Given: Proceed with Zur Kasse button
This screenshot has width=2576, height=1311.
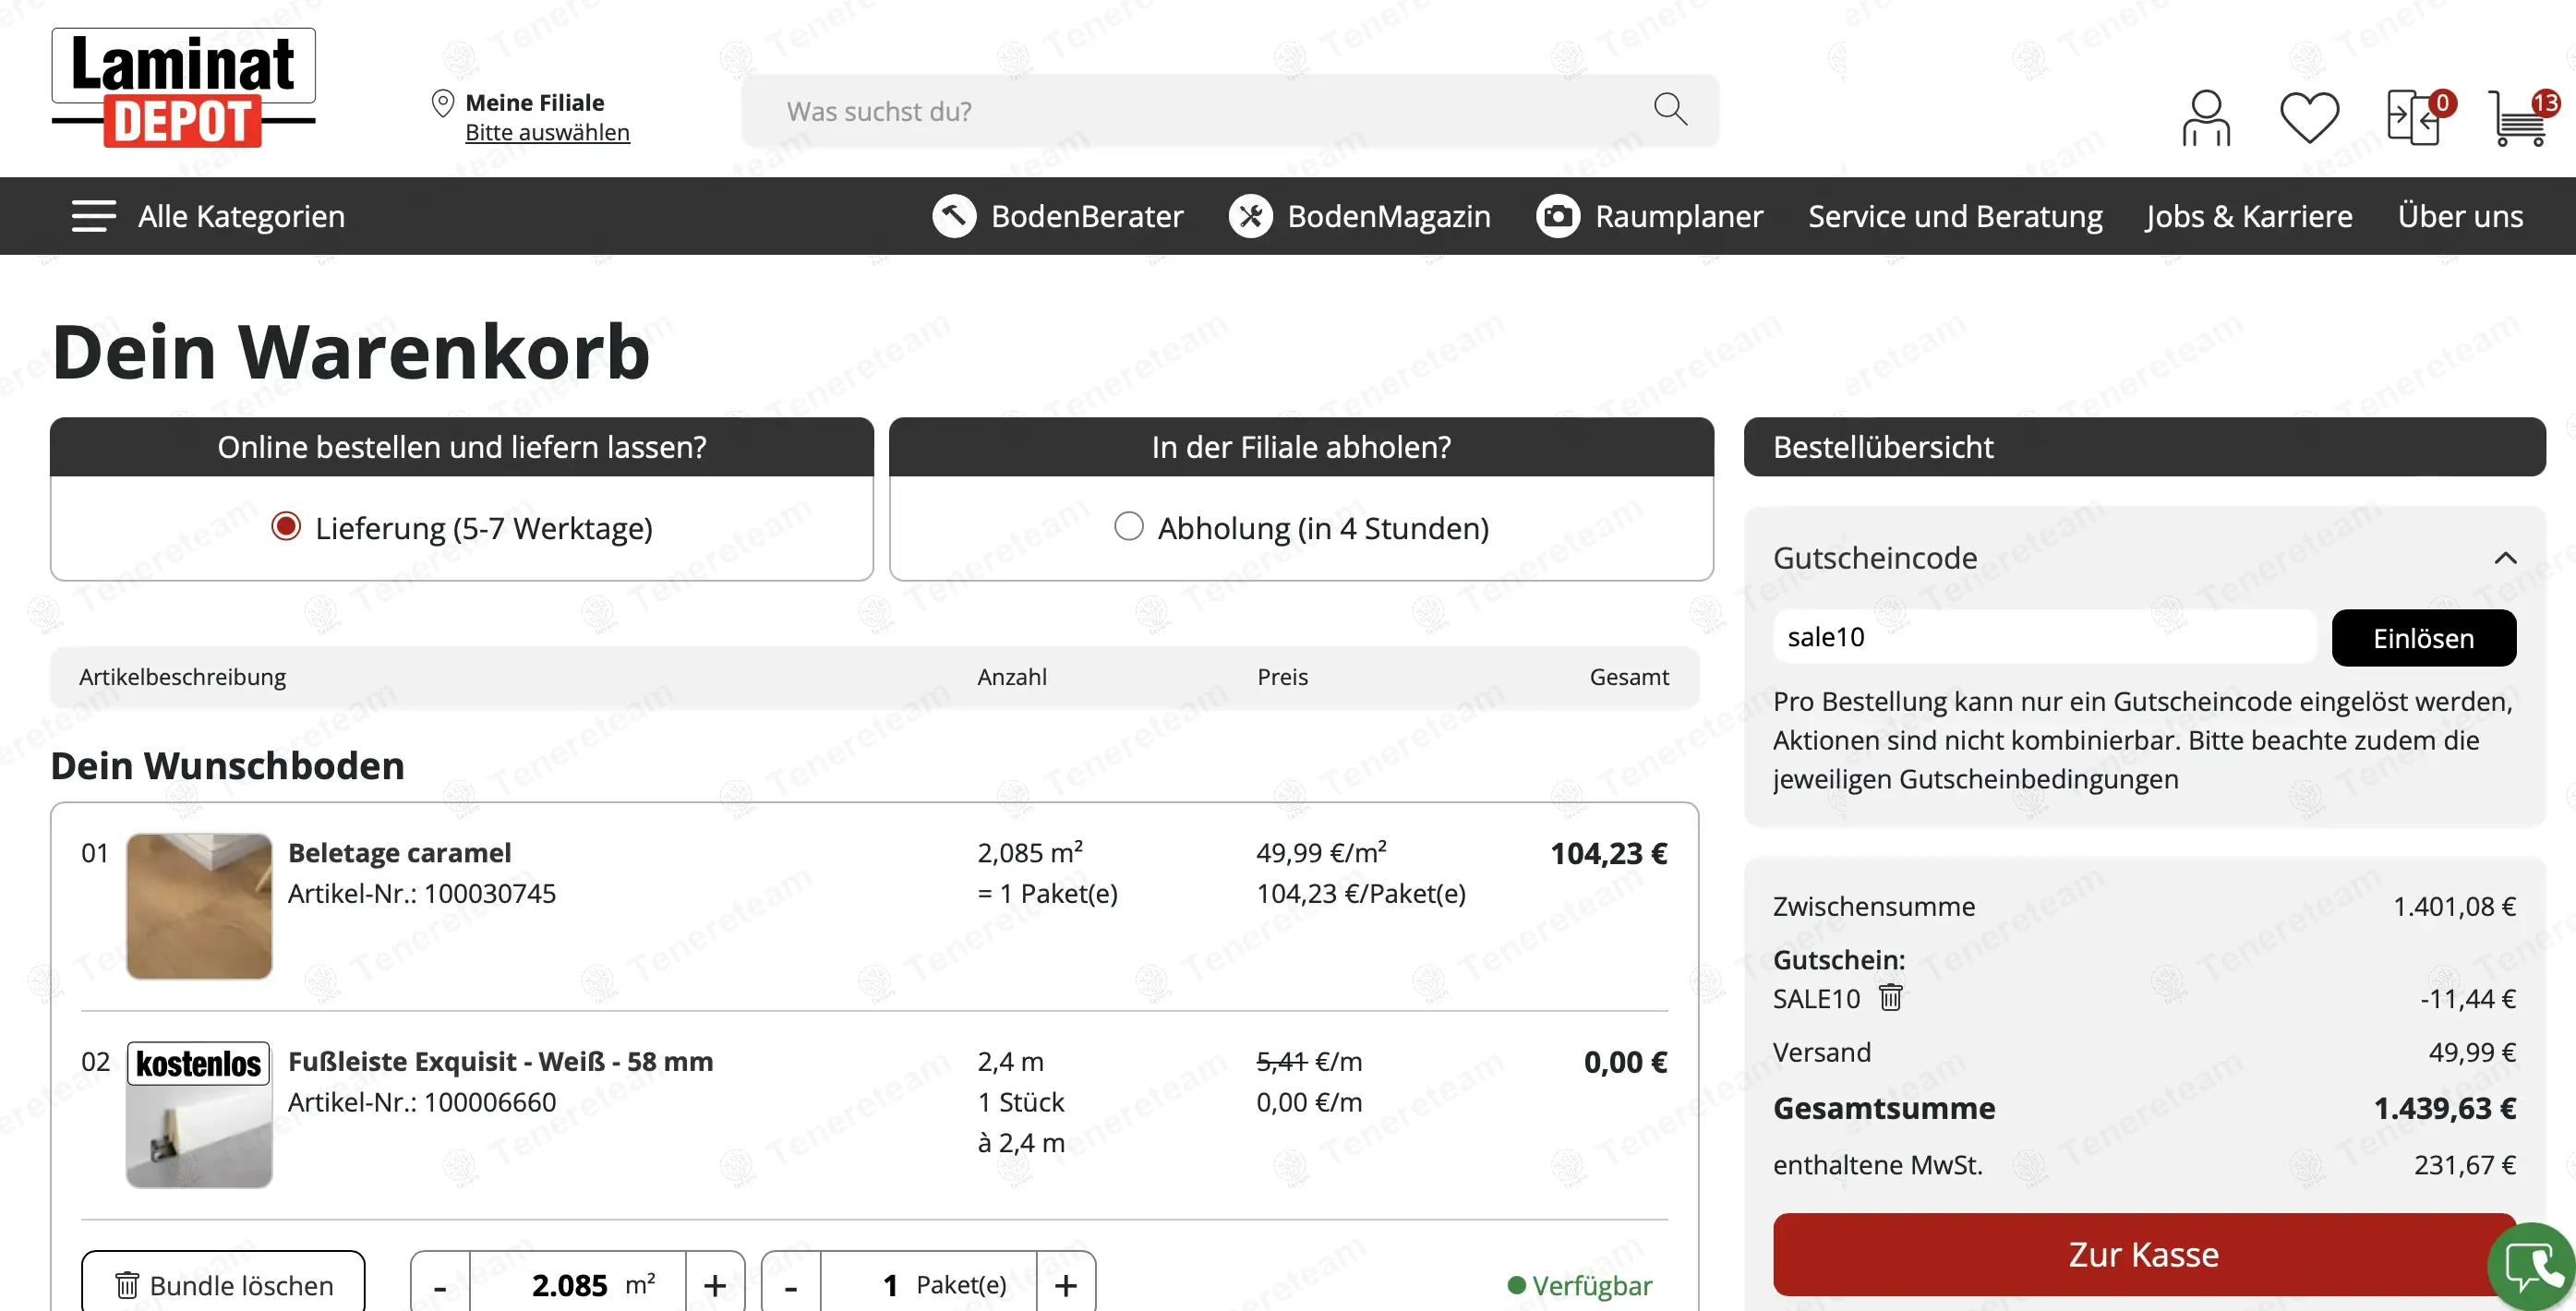Looking at the screenshot, I should point(2144,1254).
